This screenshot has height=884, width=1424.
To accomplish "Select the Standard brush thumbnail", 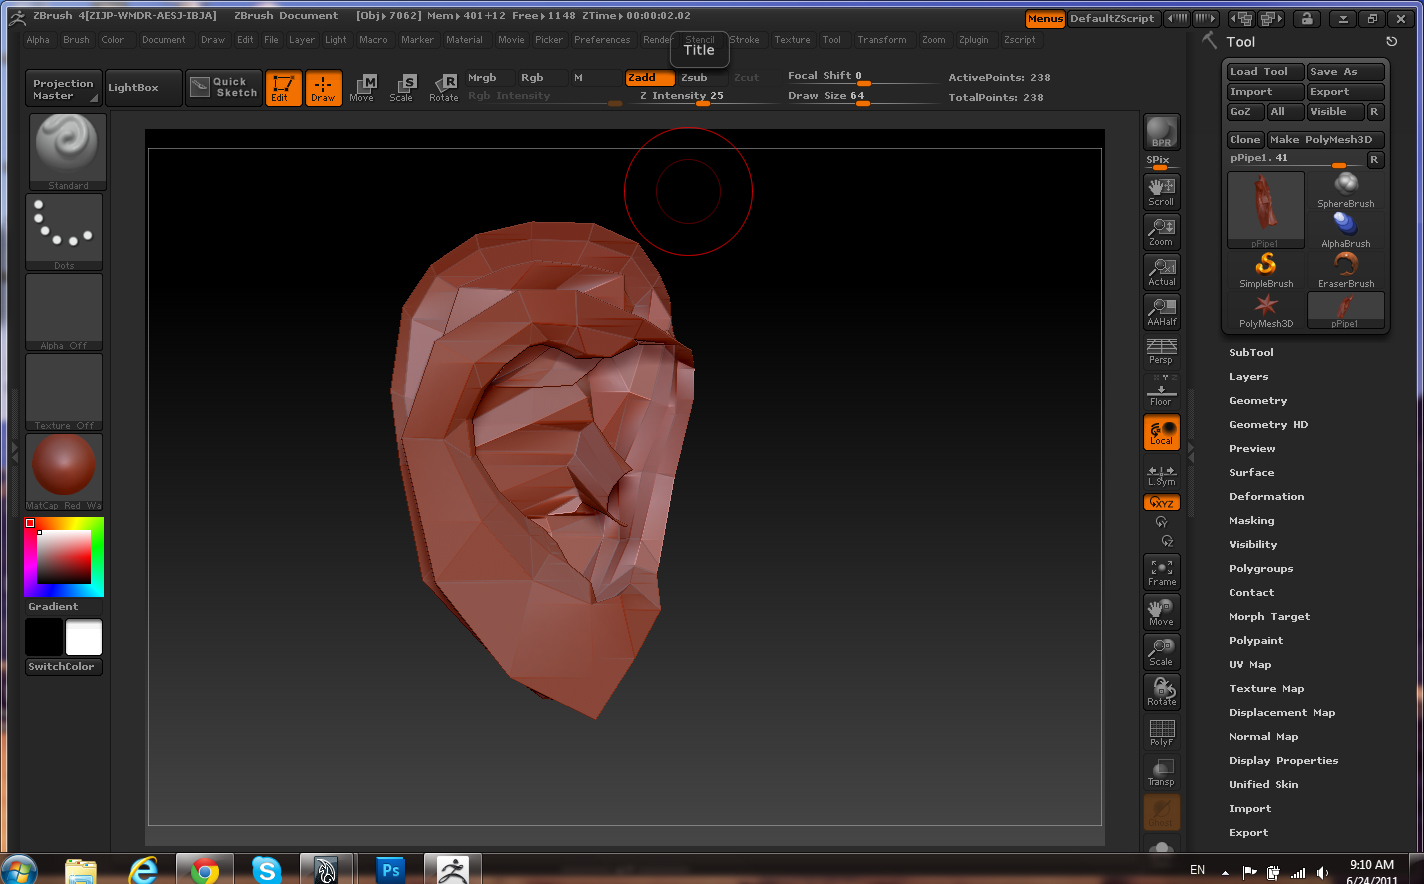I will coord(67,150).
